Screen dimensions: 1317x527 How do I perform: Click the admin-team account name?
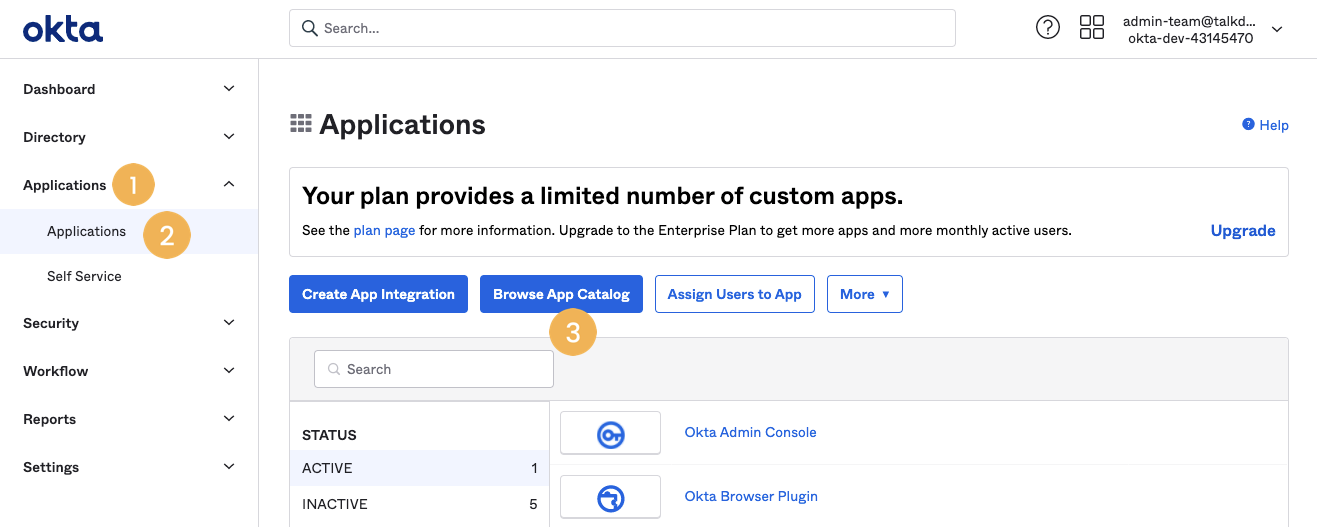pos(1188,21)
